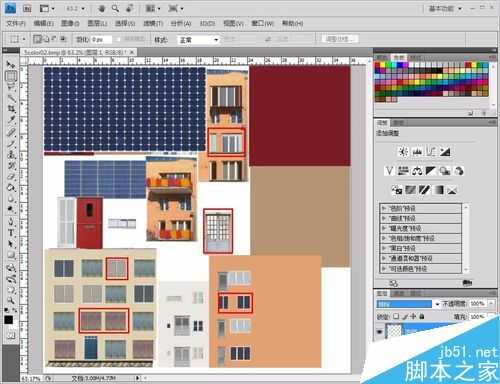The height and width of the screenshot is (384, 500).
Task: Click the foreground color black swatch
Action: [9, 320]
